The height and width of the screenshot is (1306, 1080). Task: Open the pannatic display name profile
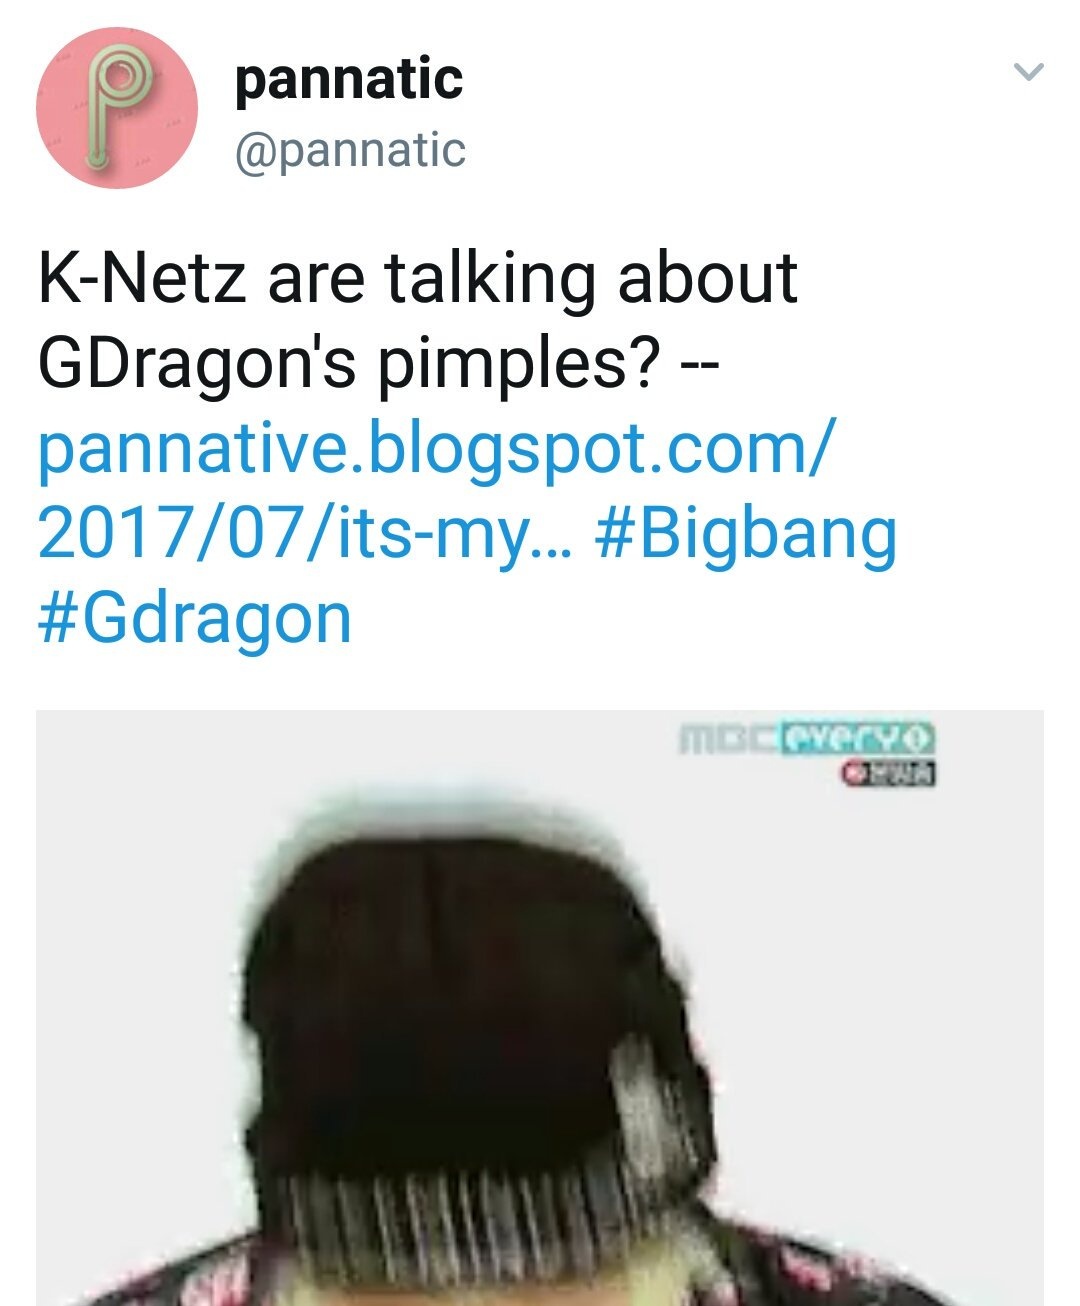pyautogui.click(x=349, y=80)
